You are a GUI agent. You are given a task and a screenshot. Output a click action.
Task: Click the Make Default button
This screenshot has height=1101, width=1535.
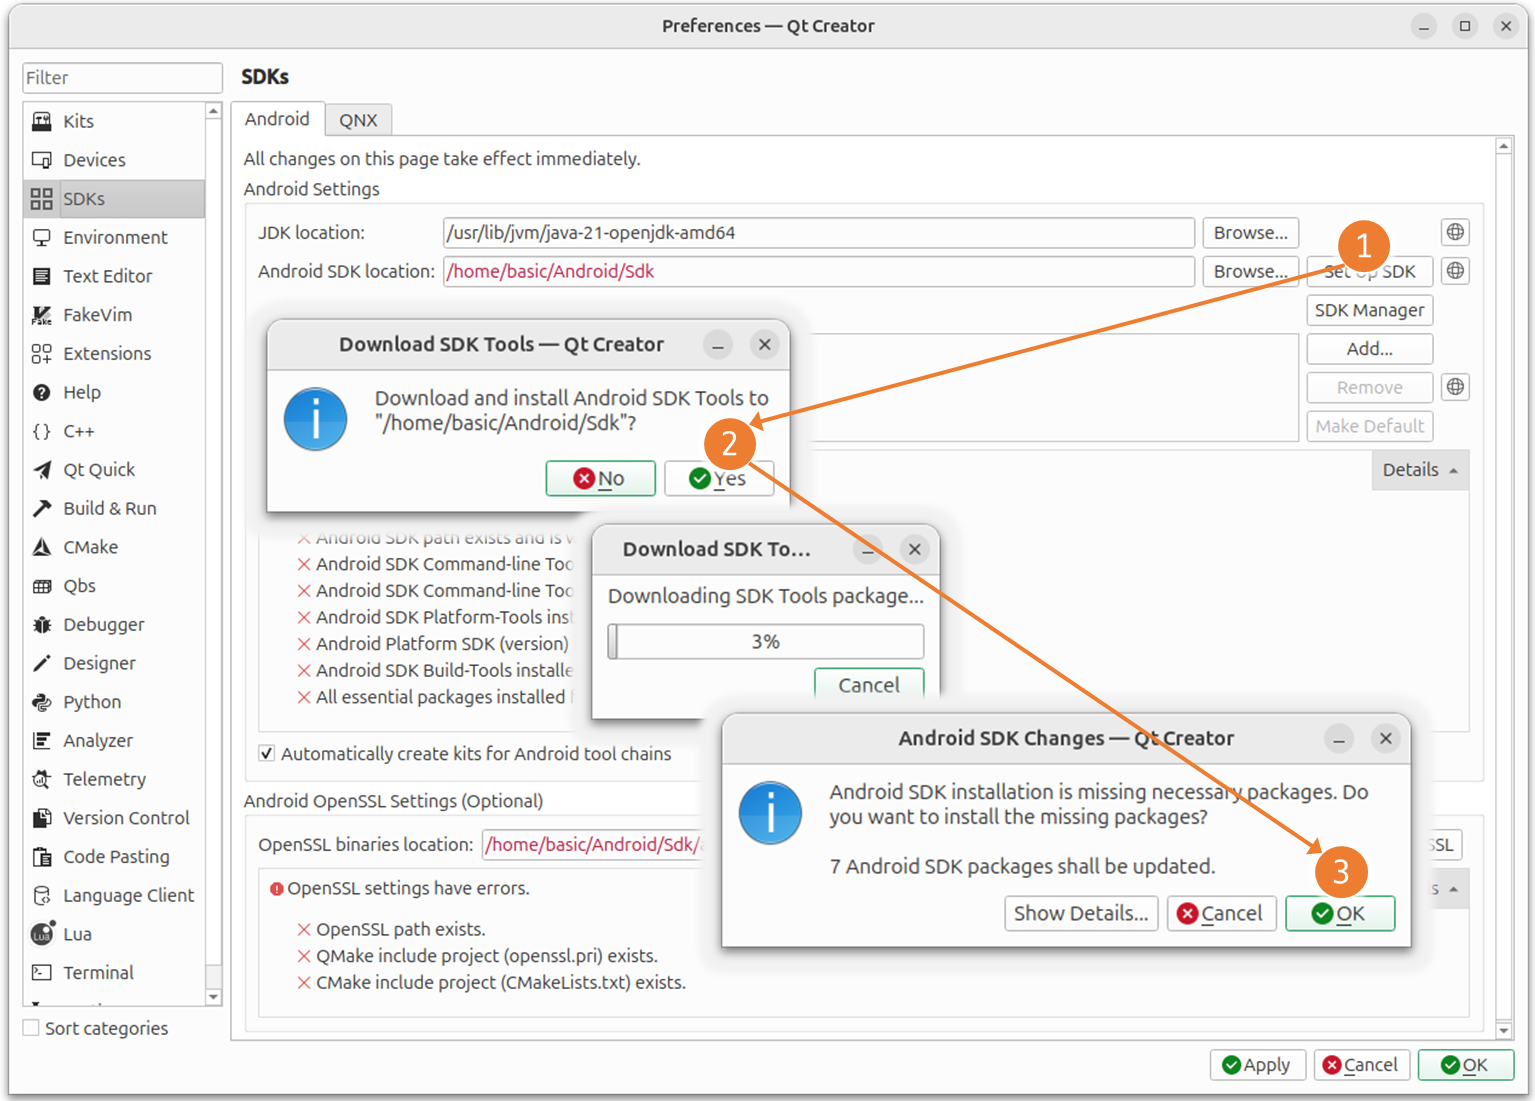point(1369,426)
